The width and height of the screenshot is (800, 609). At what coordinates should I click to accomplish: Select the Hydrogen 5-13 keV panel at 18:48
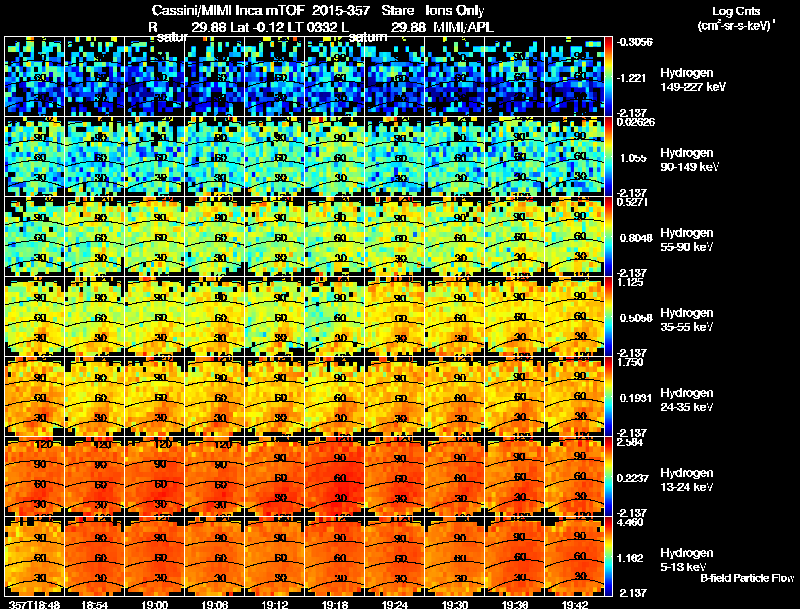point(35,556)
